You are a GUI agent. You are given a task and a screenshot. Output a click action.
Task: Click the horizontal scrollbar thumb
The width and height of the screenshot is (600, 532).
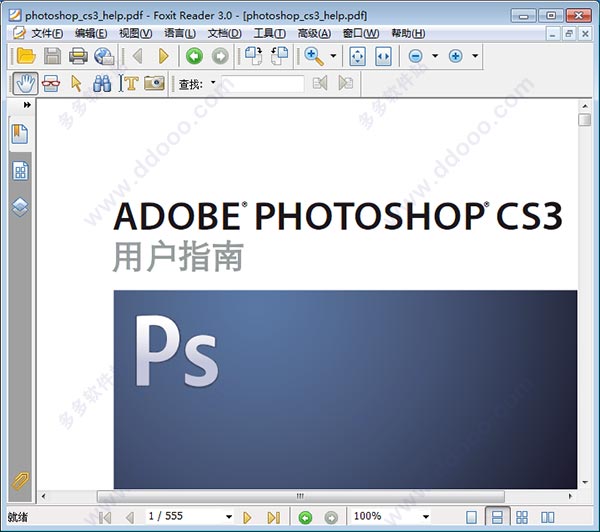click(x=300, y=496)
